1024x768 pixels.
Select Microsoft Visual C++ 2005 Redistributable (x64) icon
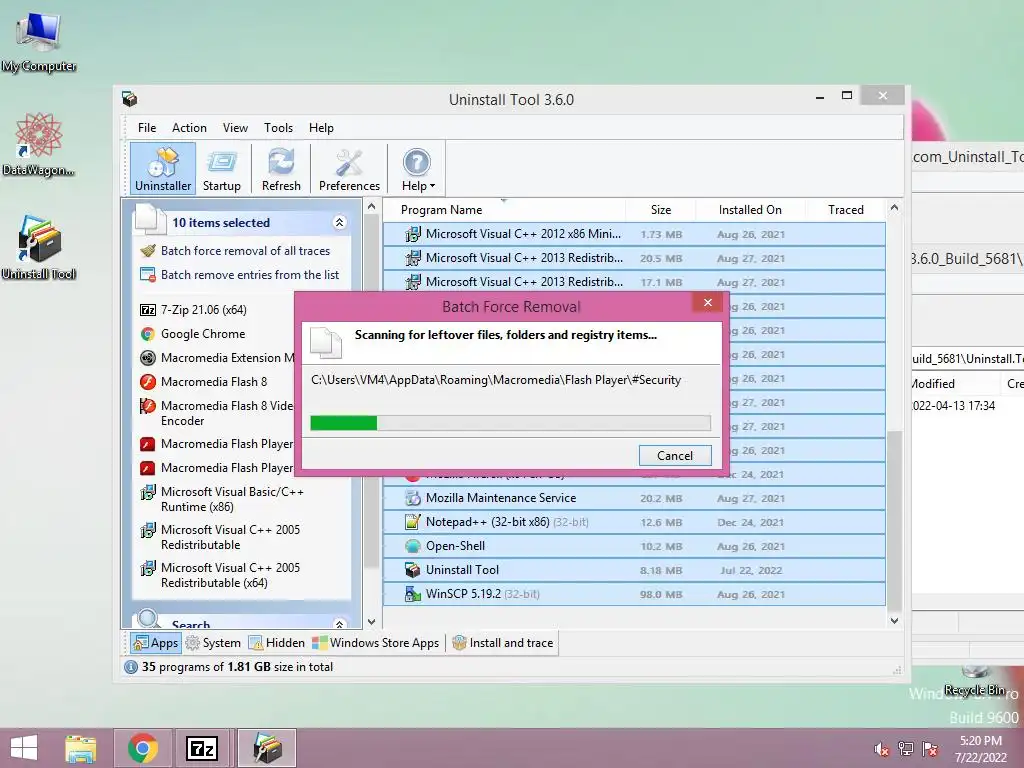148,568
